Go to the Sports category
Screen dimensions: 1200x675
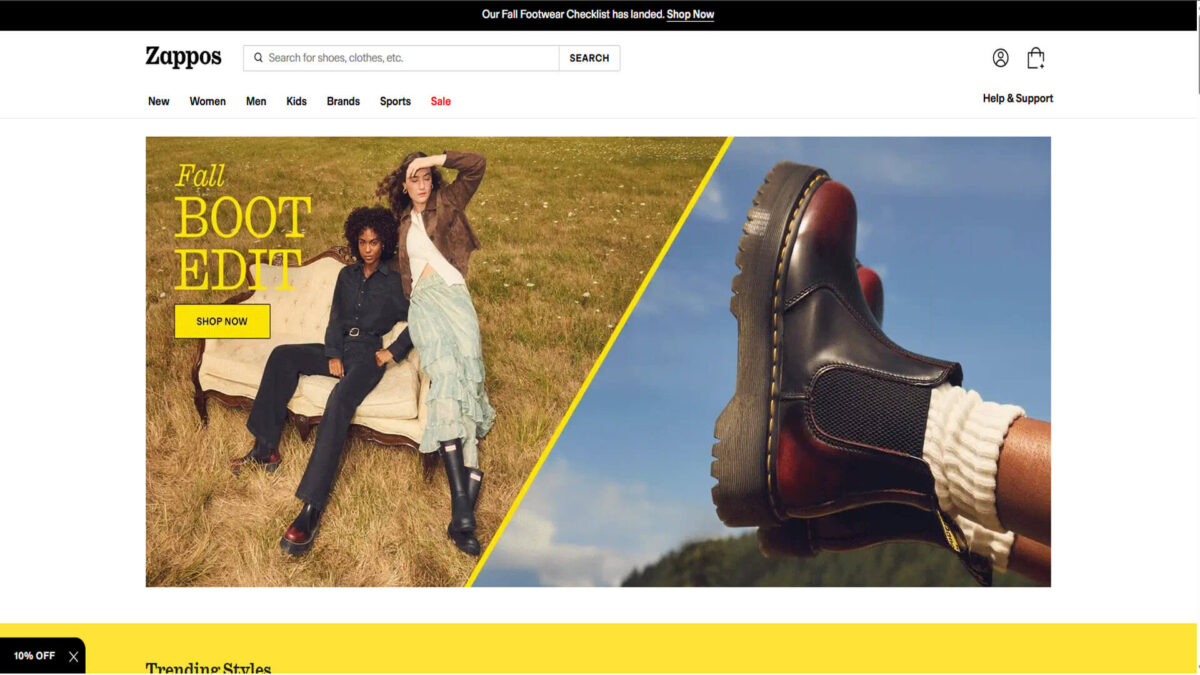click(395, 101)
